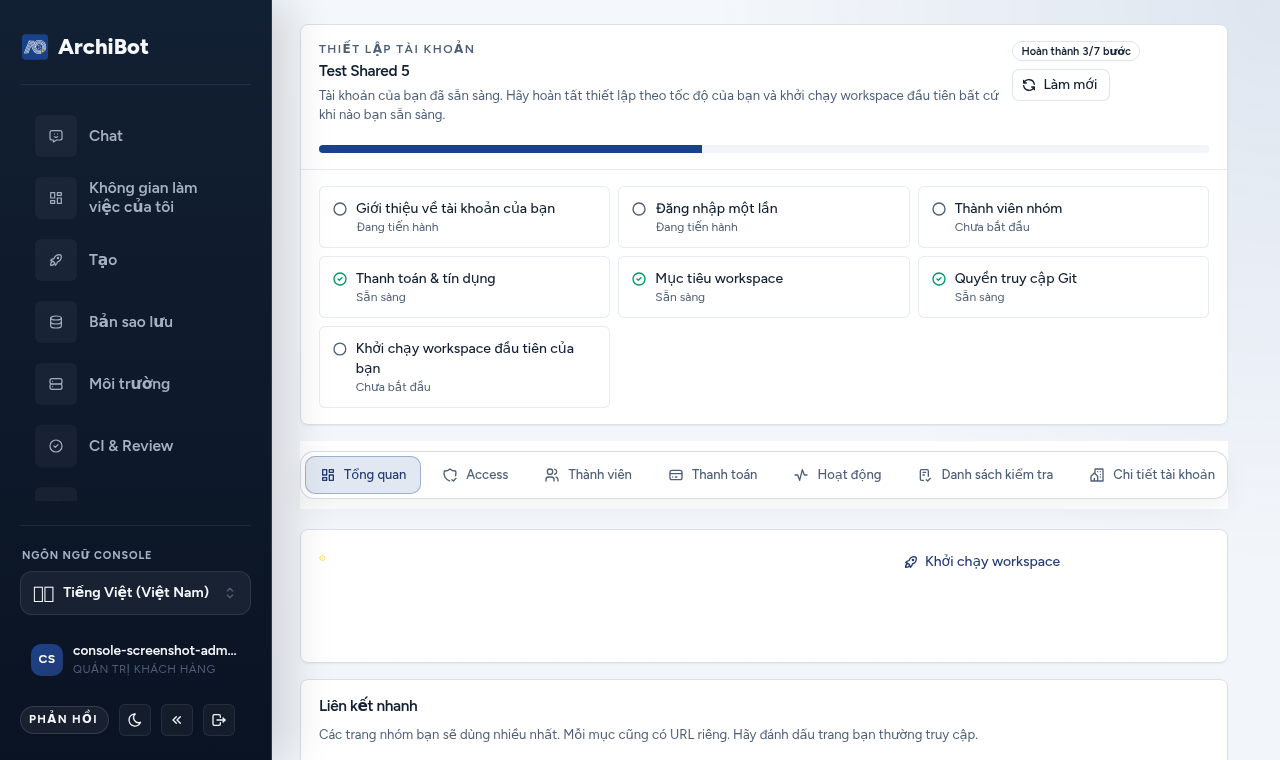The height and width of the screenshot is (760, 1280).
Task: Click the account setup progress bar
Action: coord(764,149)
